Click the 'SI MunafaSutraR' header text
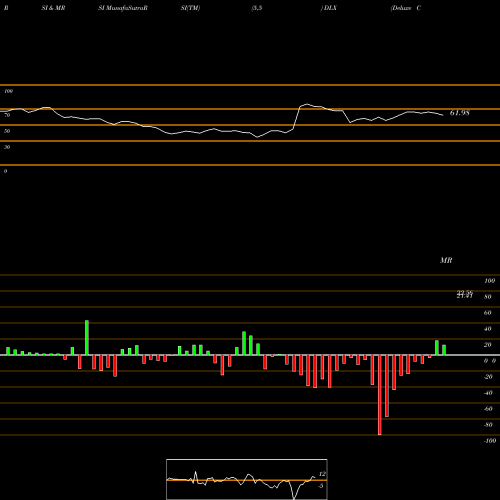500x500 pixels. tap(123, 8)
